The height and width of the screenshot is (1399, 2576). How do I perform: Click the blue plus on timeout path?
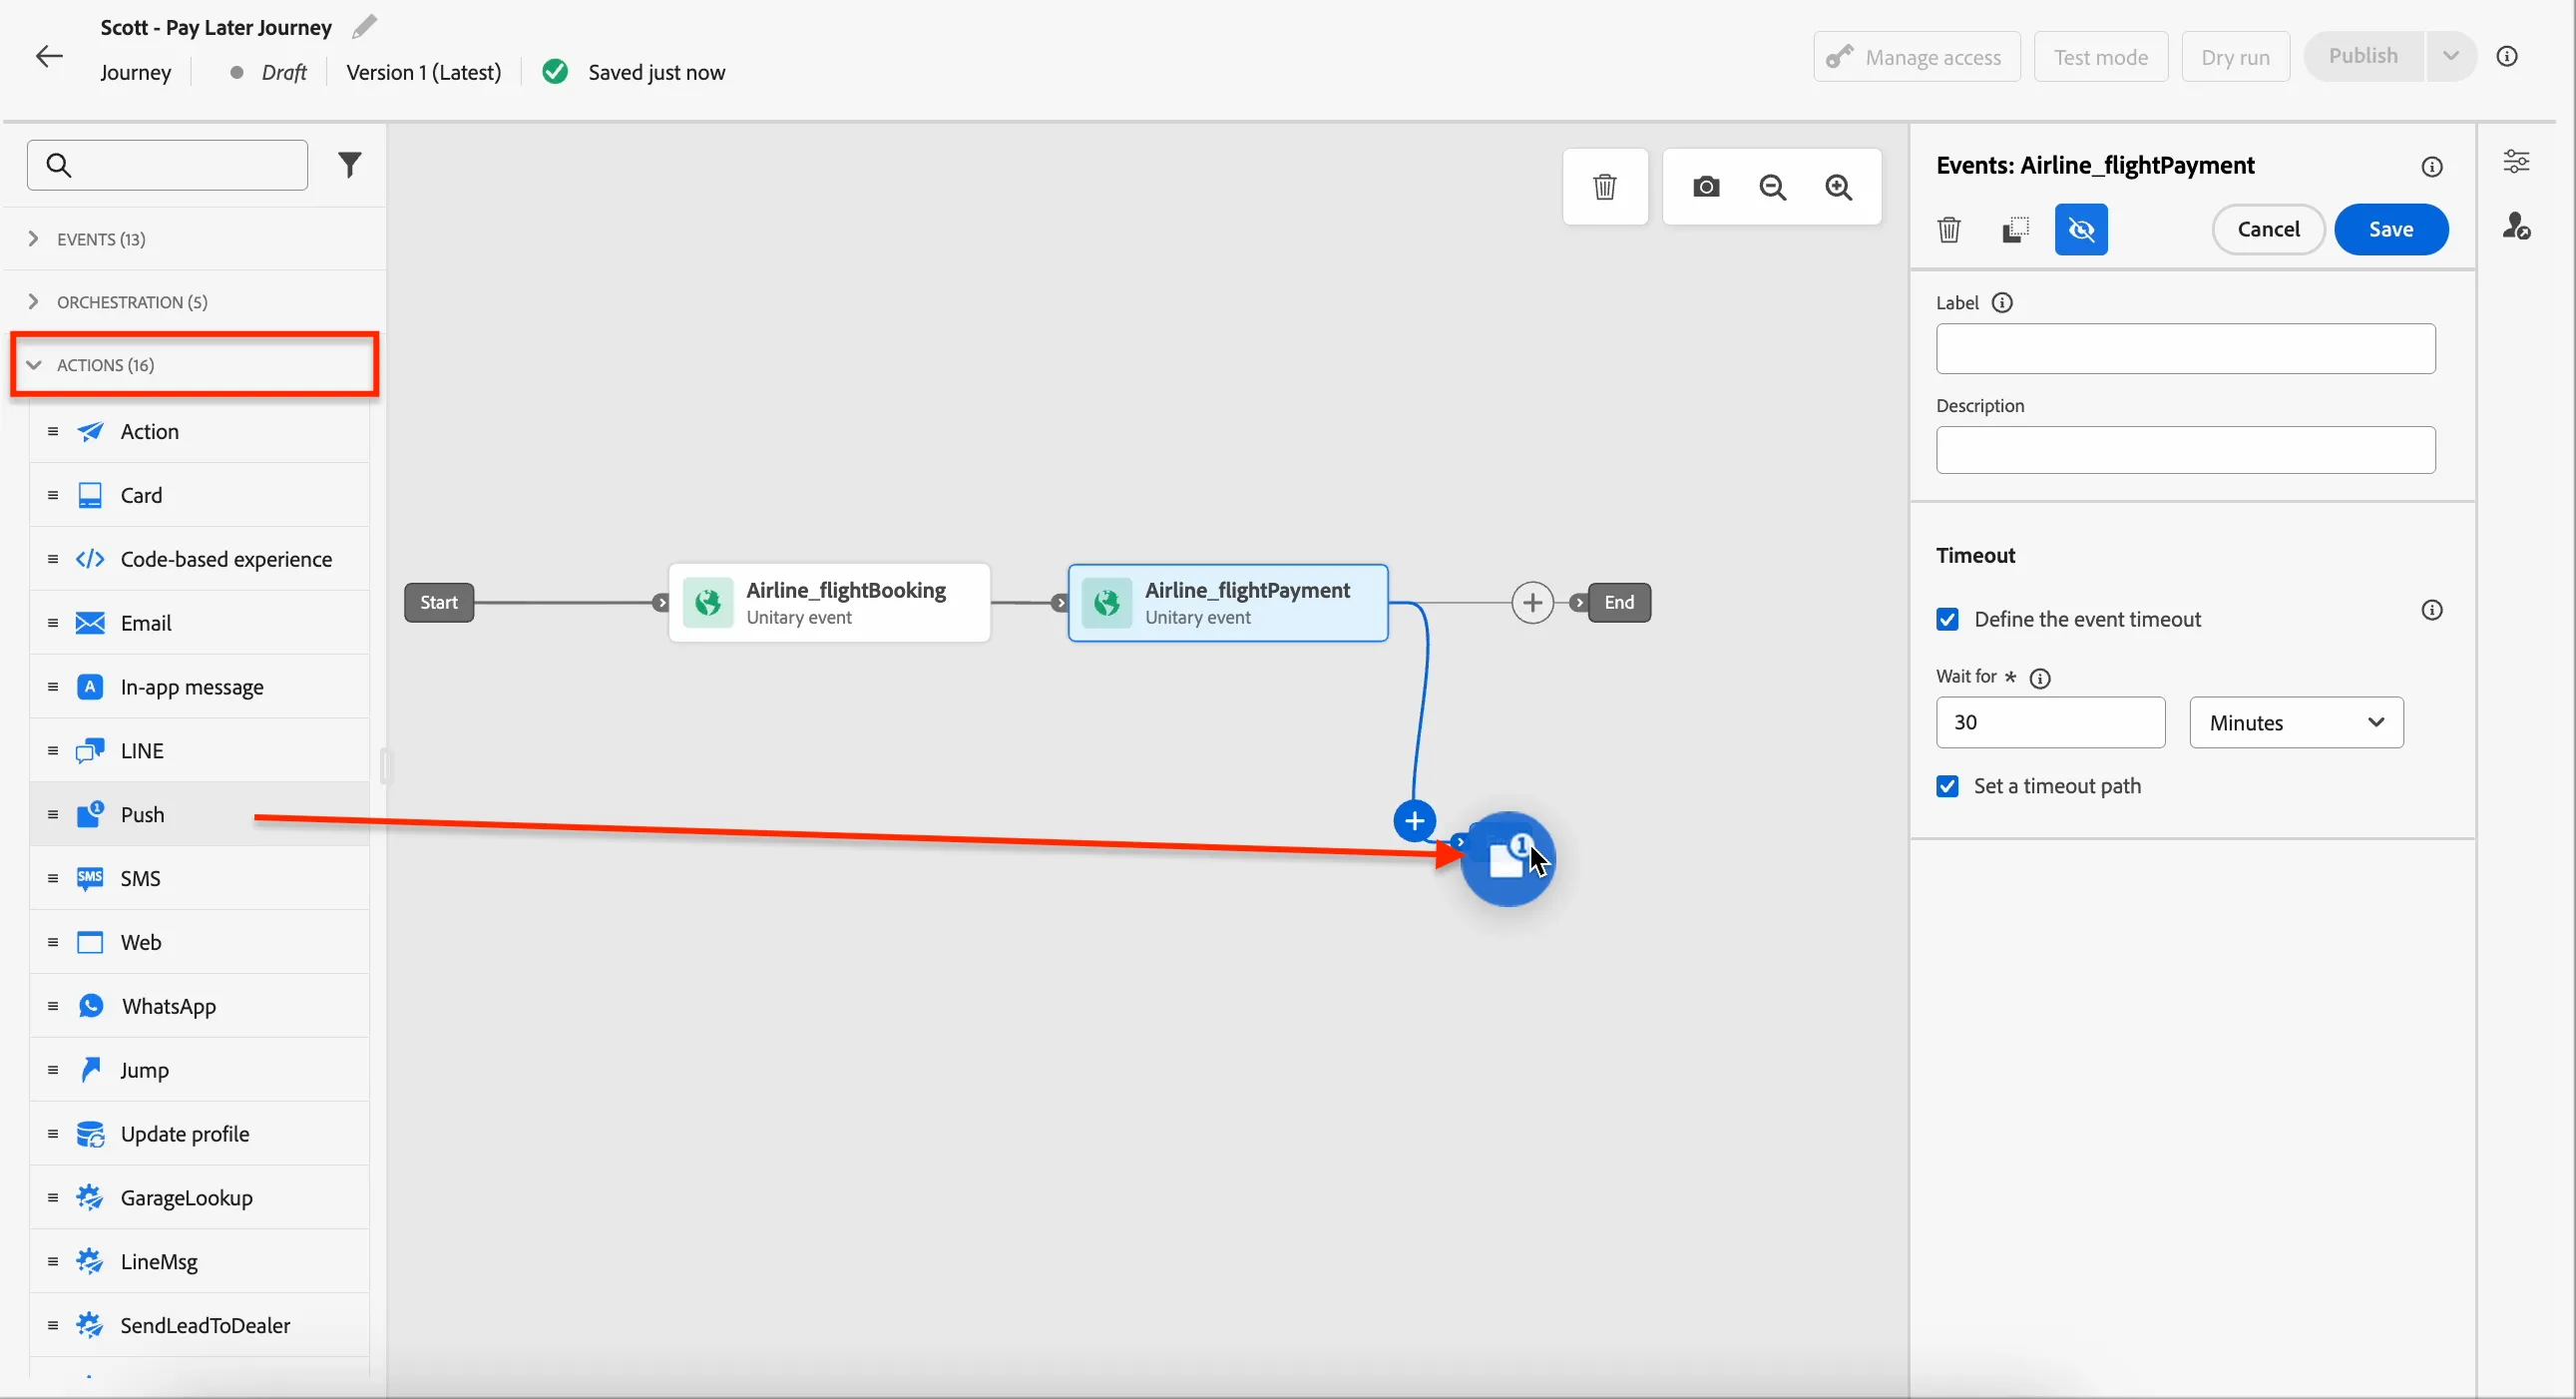(1414, 821)
